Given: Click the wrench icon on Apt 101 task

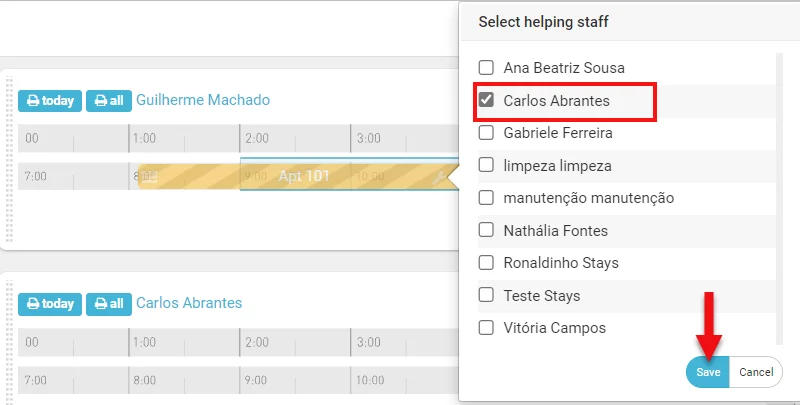Looking at the screenshot, I should point(440,177).
